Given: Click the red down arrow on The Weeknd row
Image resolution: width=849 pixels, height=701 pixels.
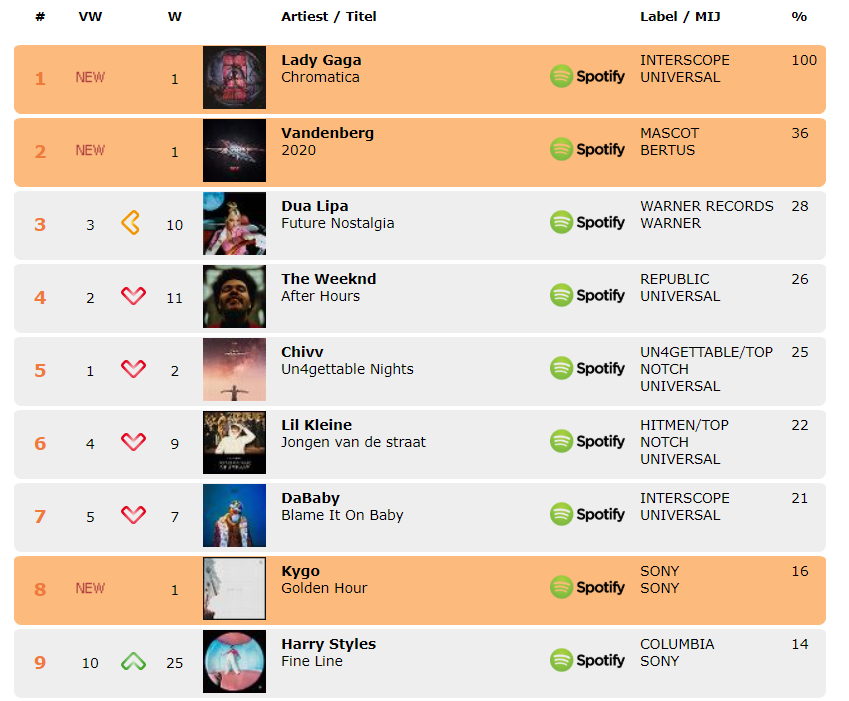Looking at the screenshot, I should coord(133,296).
